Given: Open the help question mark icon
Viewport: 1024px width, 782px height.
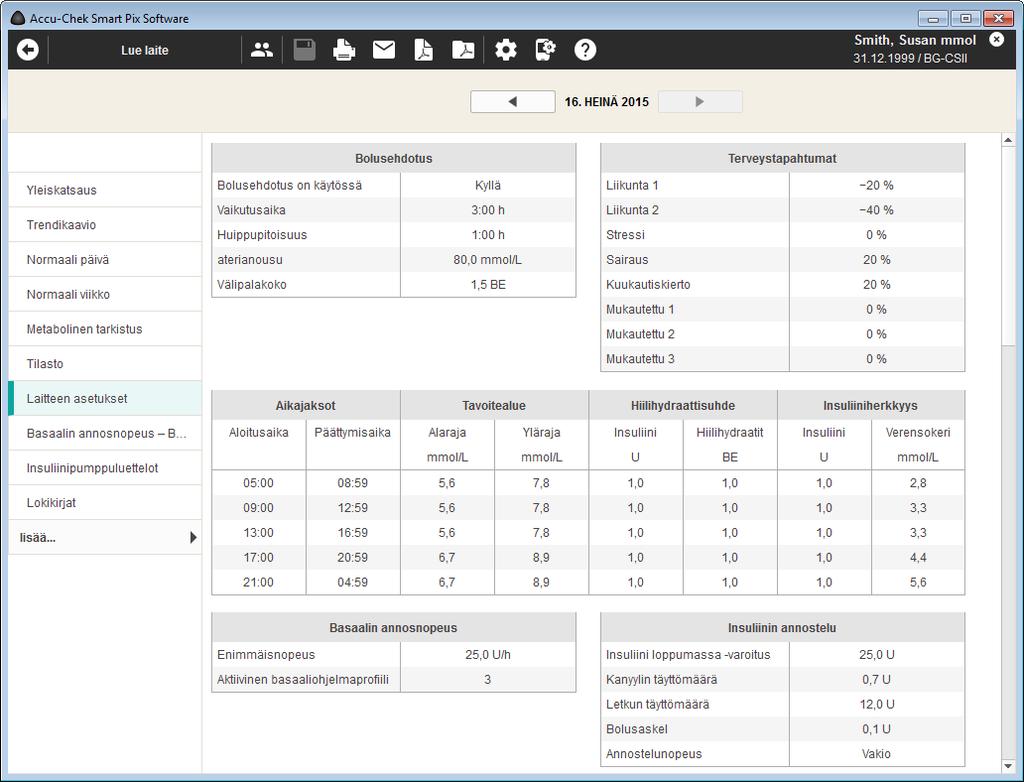Looking at the screenshot, I should click(585, 50).
